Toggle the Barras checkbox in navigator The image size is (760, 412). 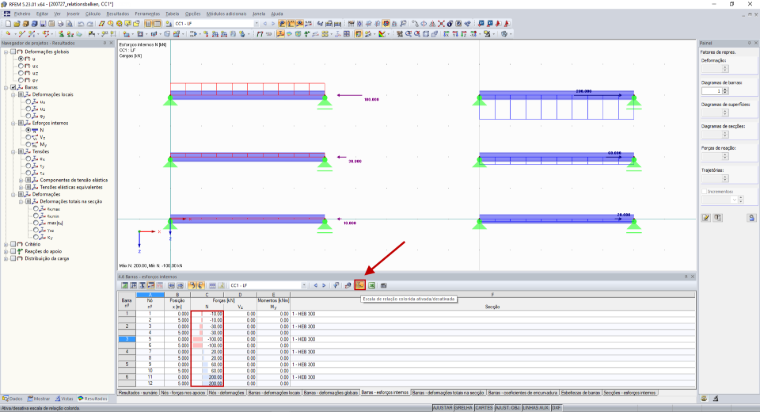coord(14,87)
